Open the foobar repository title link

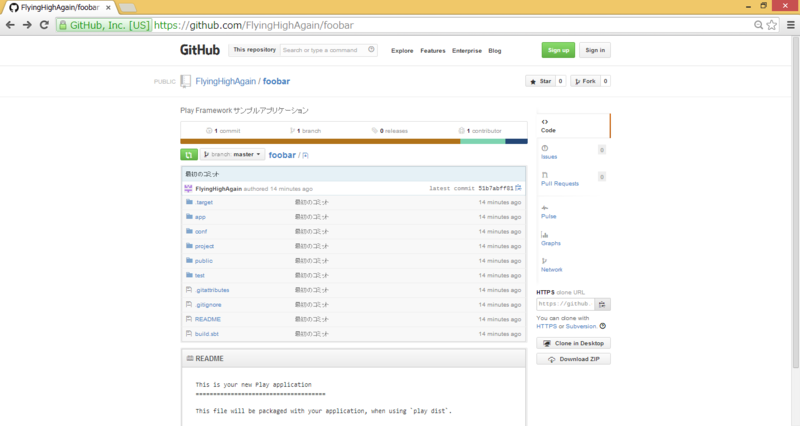point(276,81)
